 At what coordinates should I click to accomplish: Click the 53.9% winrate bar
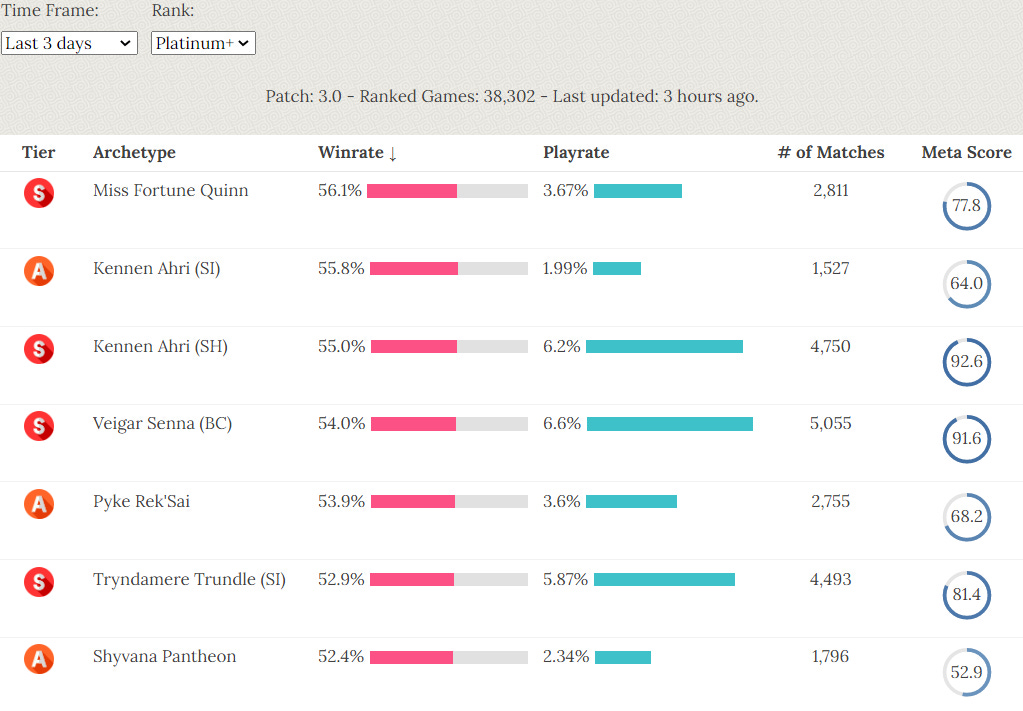click(x=450, y=502)
